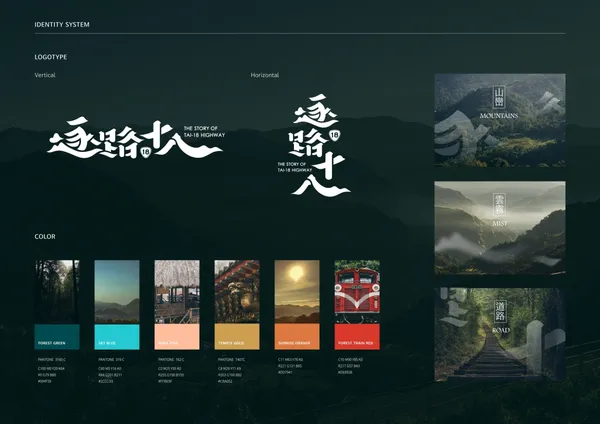This screenshot has width=600, height=424.
Task: Pick the pale pink color swatch
Action: click(x=177, y=337)
